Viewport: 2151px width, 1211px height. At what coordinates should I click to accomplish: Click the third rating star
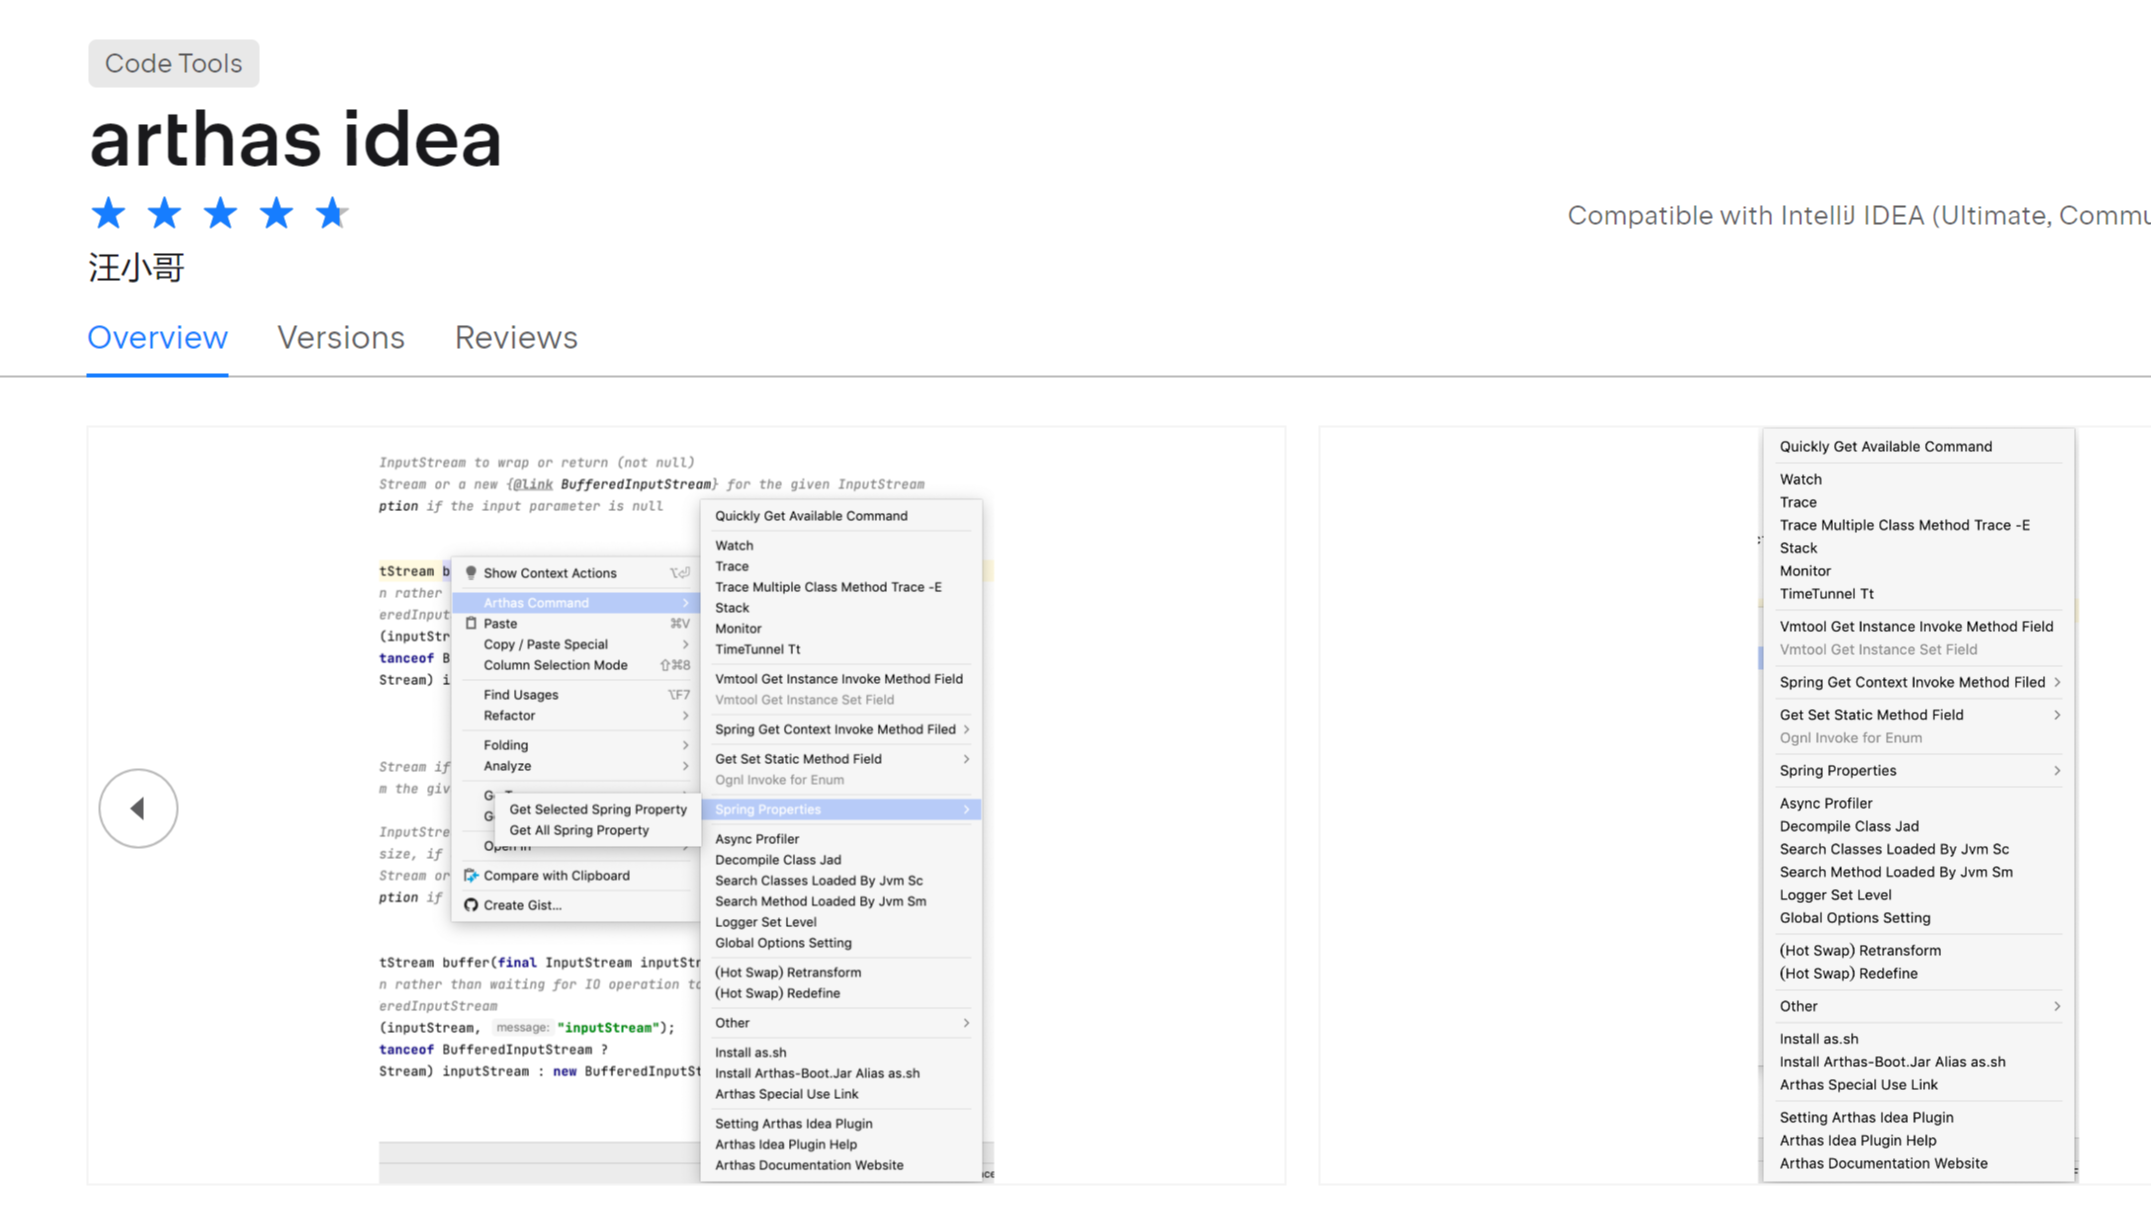point(220,213)
